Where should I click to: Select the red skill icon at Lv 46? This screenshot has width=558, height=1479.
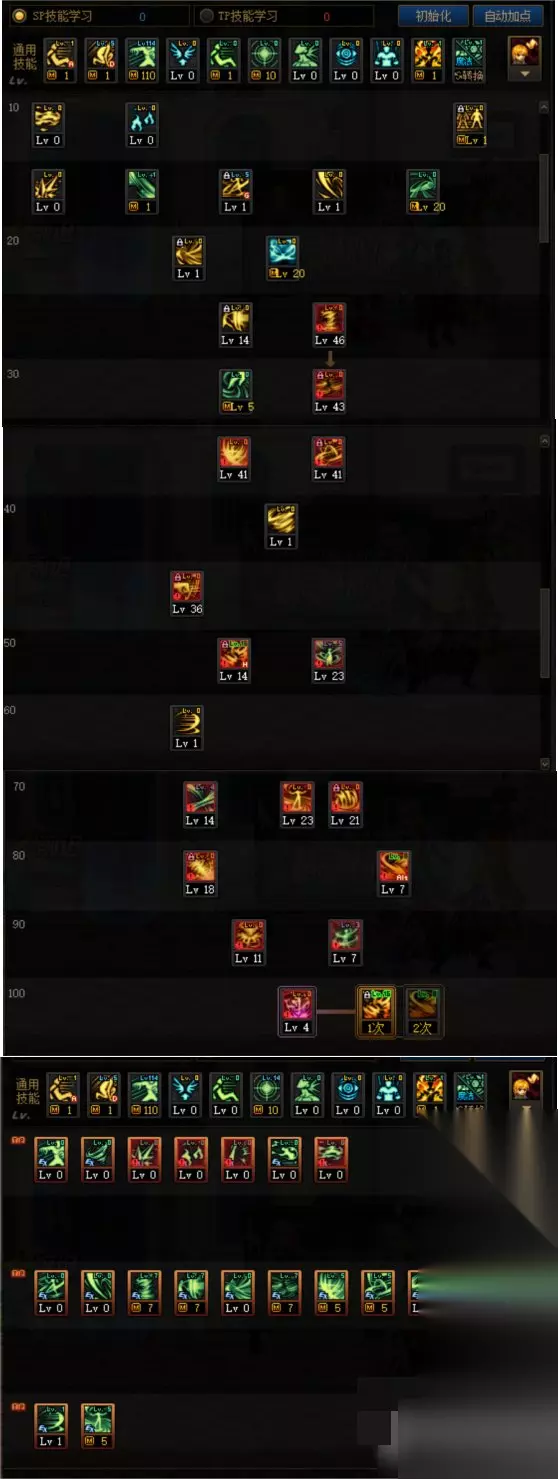(x=329, y=323)
